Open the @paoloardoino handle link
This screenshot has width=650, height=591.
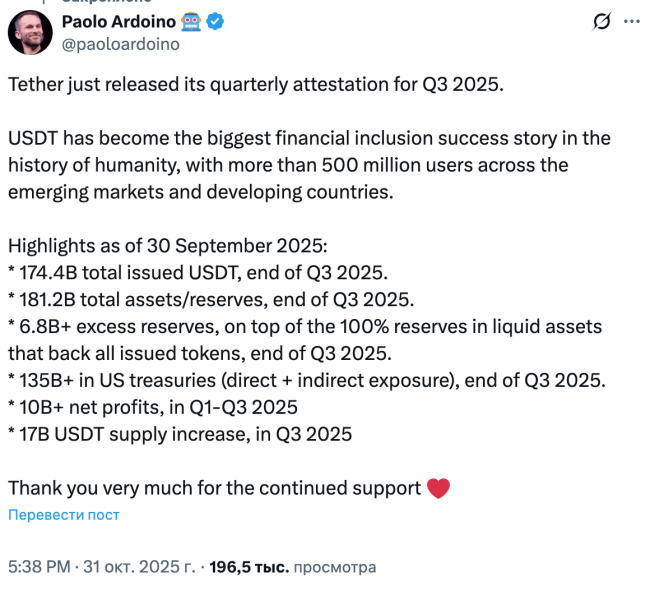tap(120, 44)
